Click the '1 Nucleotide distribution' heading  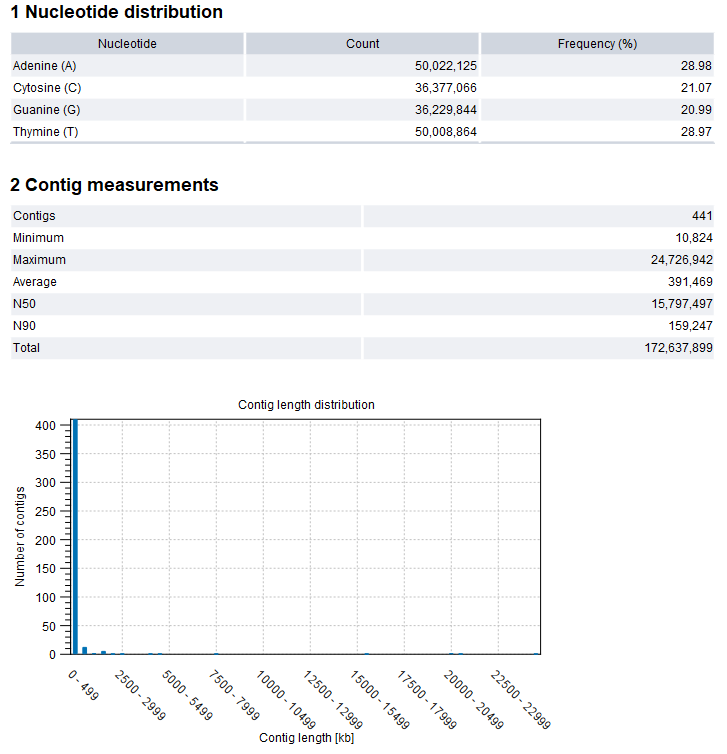[116, 13]
